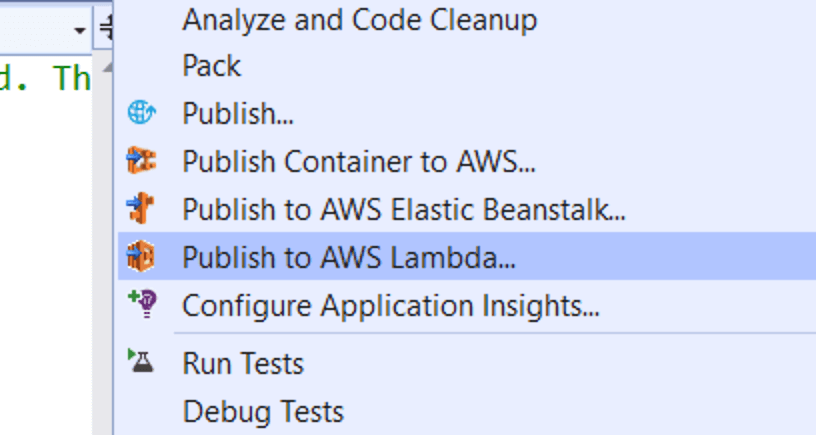
Task: Click the purple Application Insights lightbulb icon
Action: (x=143, y=304)
